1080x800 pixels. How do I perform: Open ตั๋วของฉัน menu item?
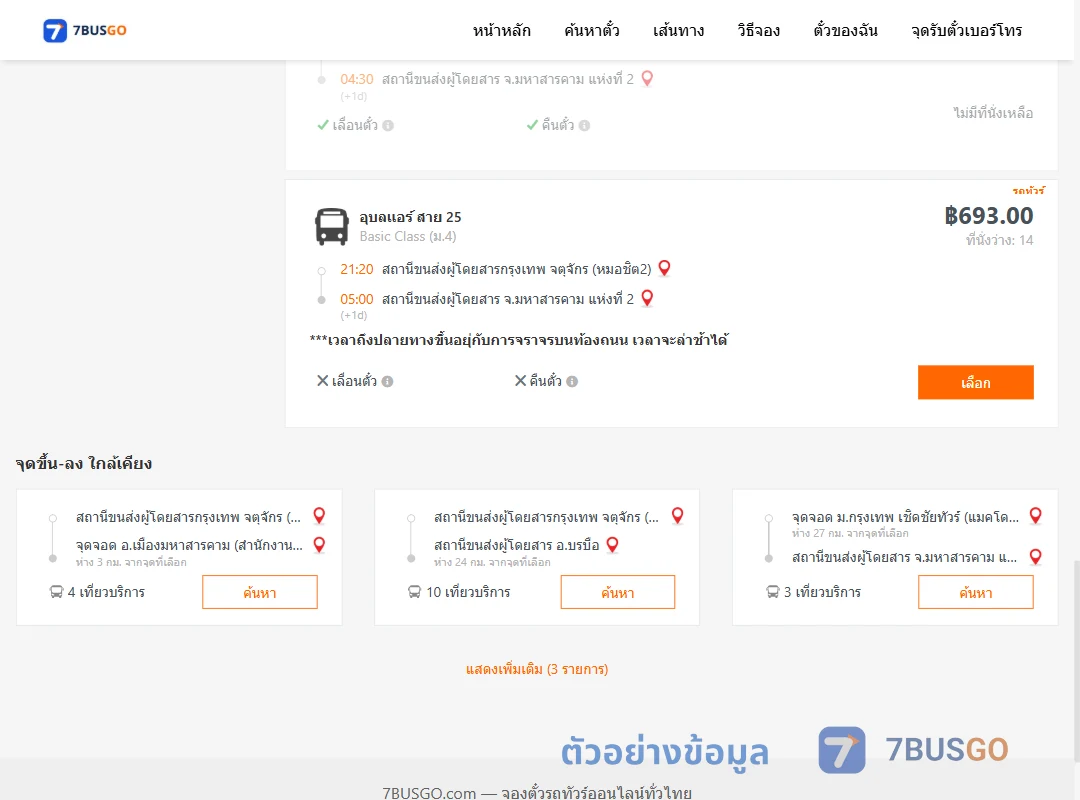click(845, 30)
